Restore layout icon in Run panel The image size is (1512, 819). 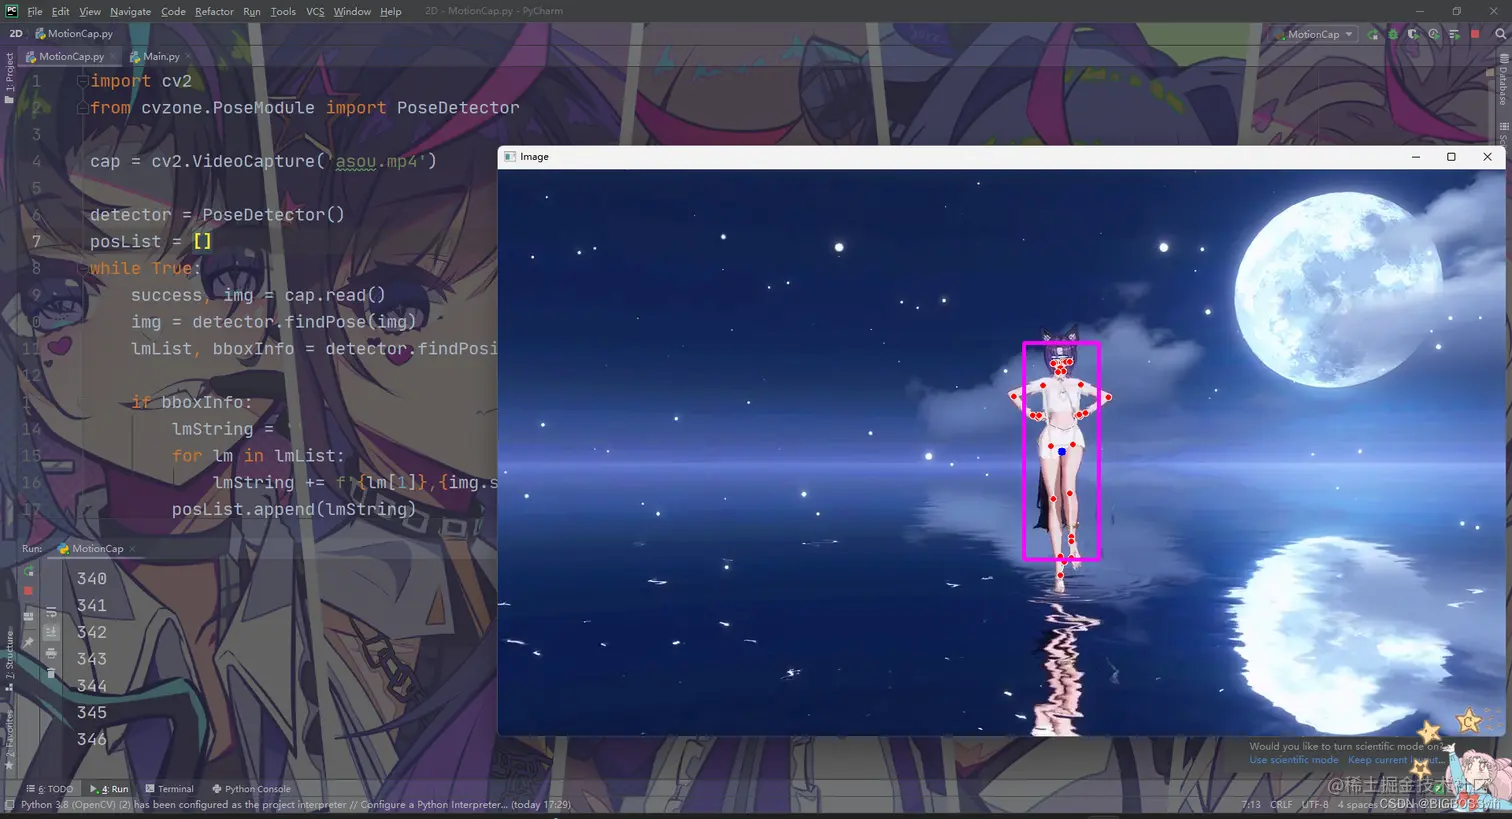click(x=28, y=616)
